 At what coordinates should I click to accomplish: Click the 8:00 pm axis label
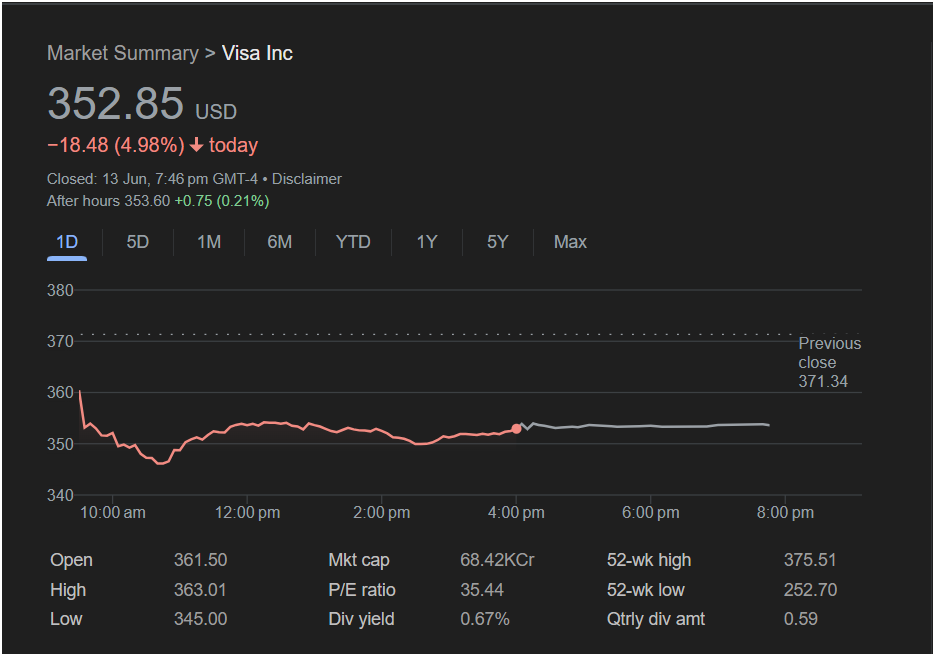coord(785,513)
